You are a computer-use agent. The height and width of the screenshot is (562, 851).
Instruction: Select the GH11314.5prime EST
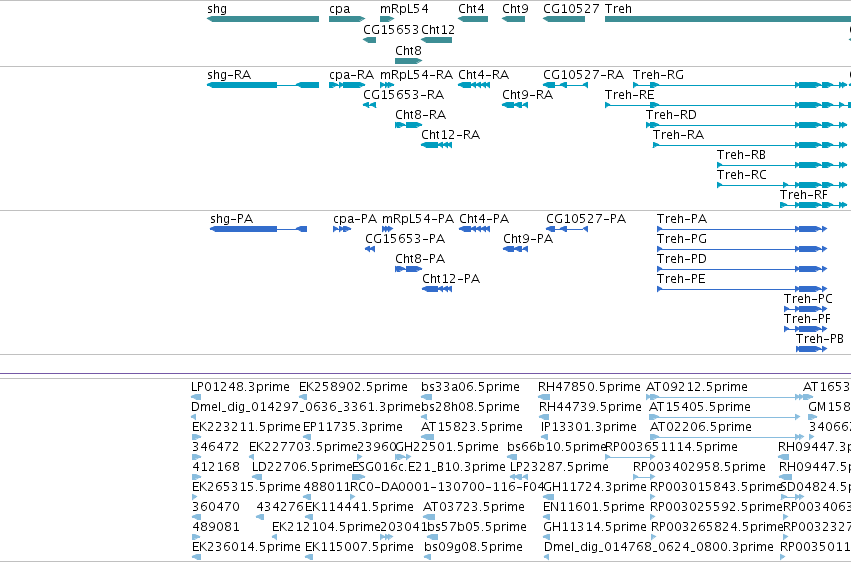(x=547, y=537)
